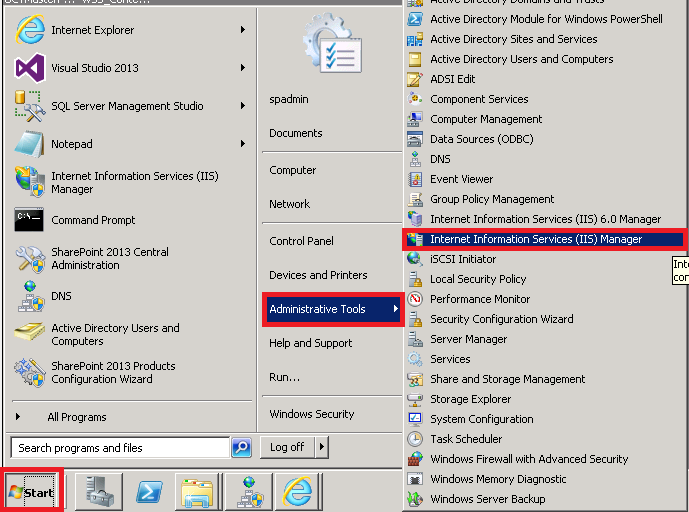Open Group Policy Management
The height and width of the screenshot is (512, 689).
[492, 199]
